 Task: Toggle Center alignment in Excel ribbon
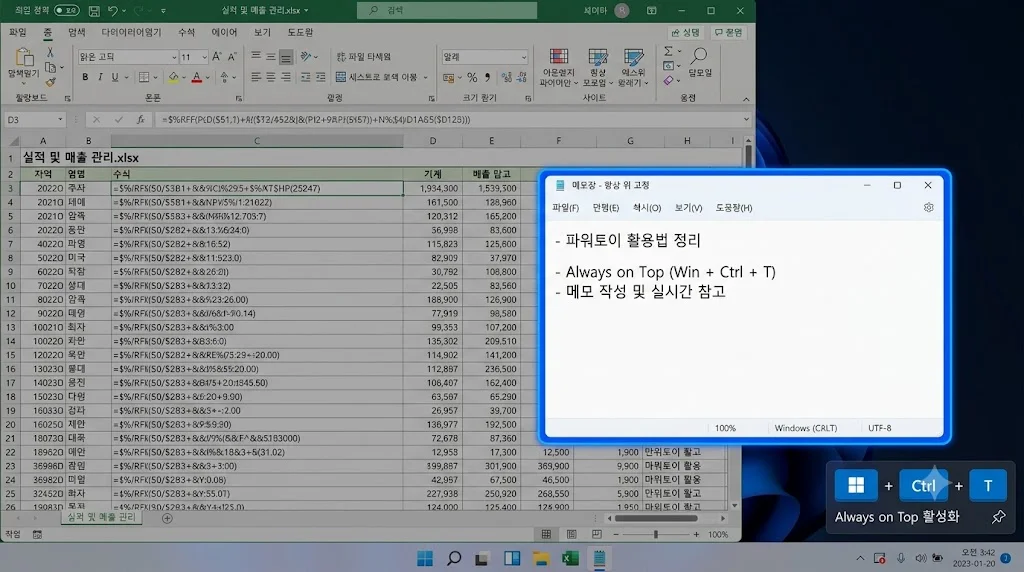tap(270, 77)
